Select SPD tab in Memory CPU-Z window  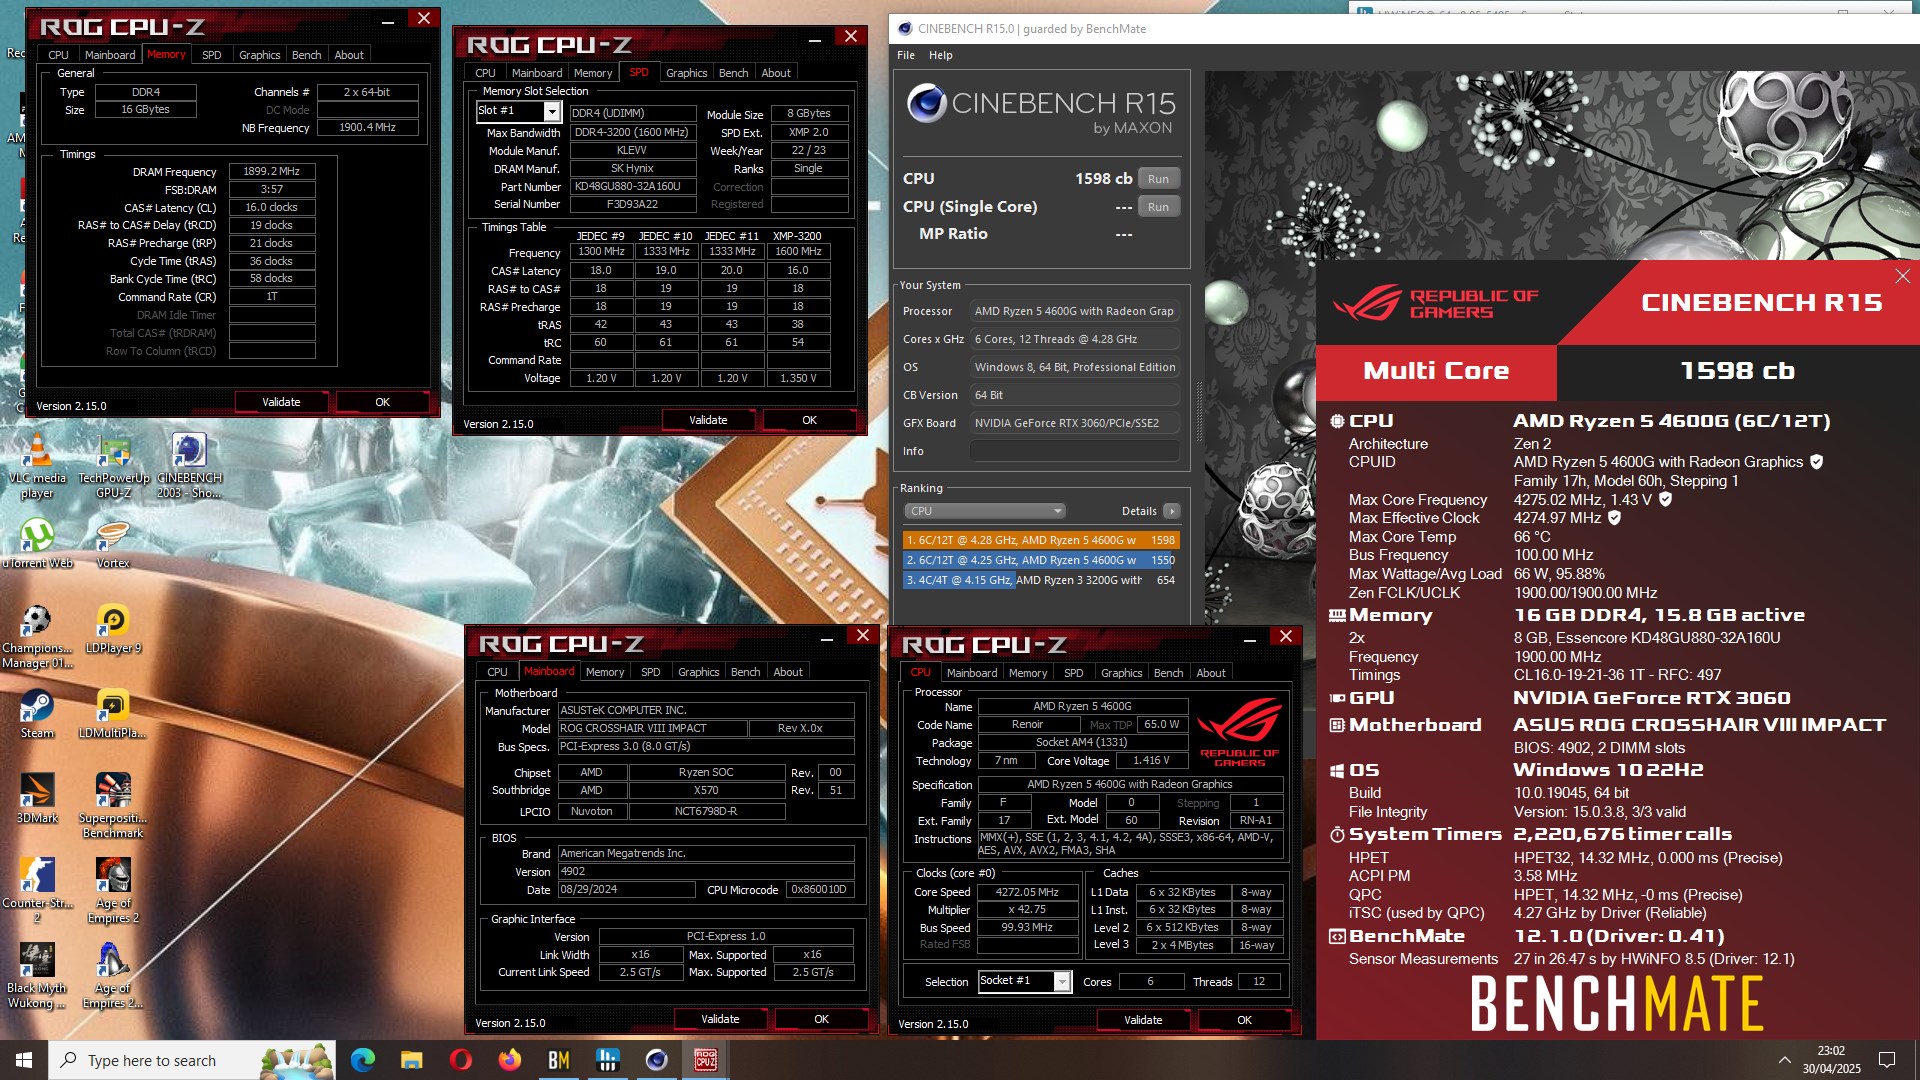(x=211, y=55)
